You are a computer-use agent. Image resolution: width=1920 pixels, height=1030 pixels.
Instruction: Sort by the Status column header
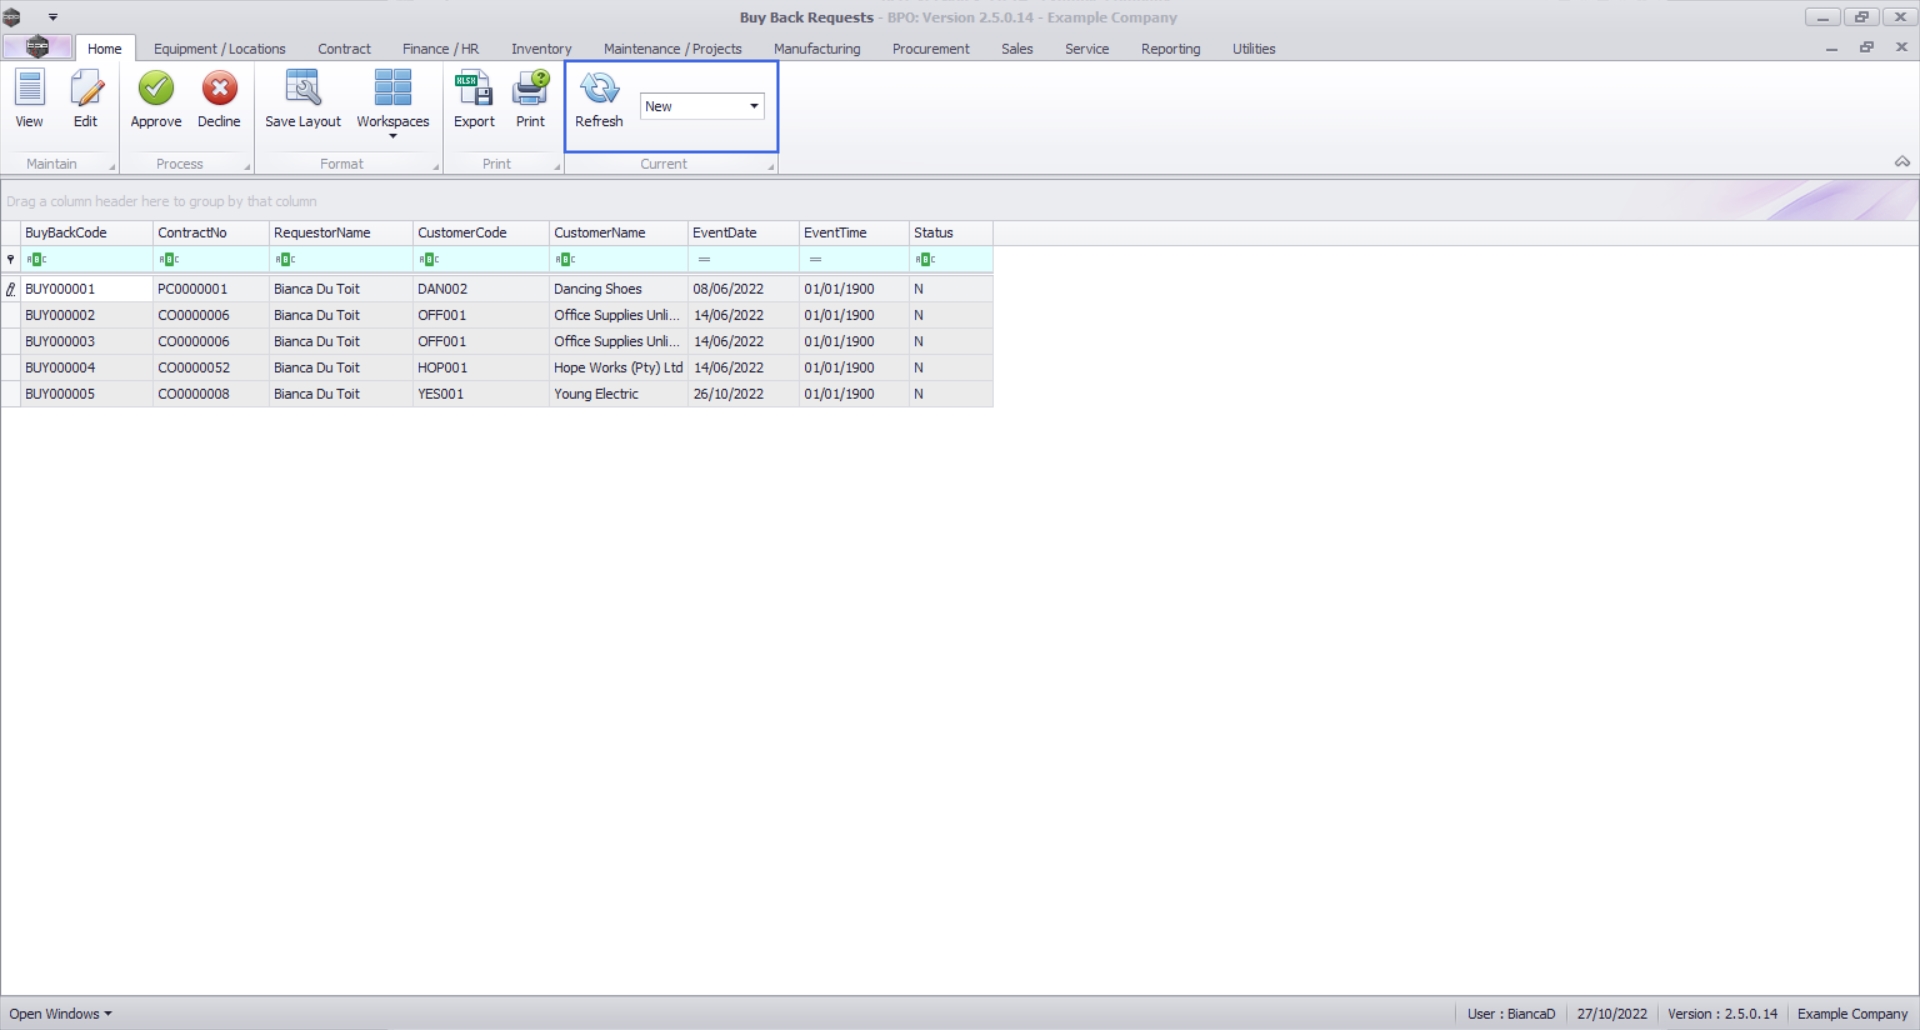951,232
